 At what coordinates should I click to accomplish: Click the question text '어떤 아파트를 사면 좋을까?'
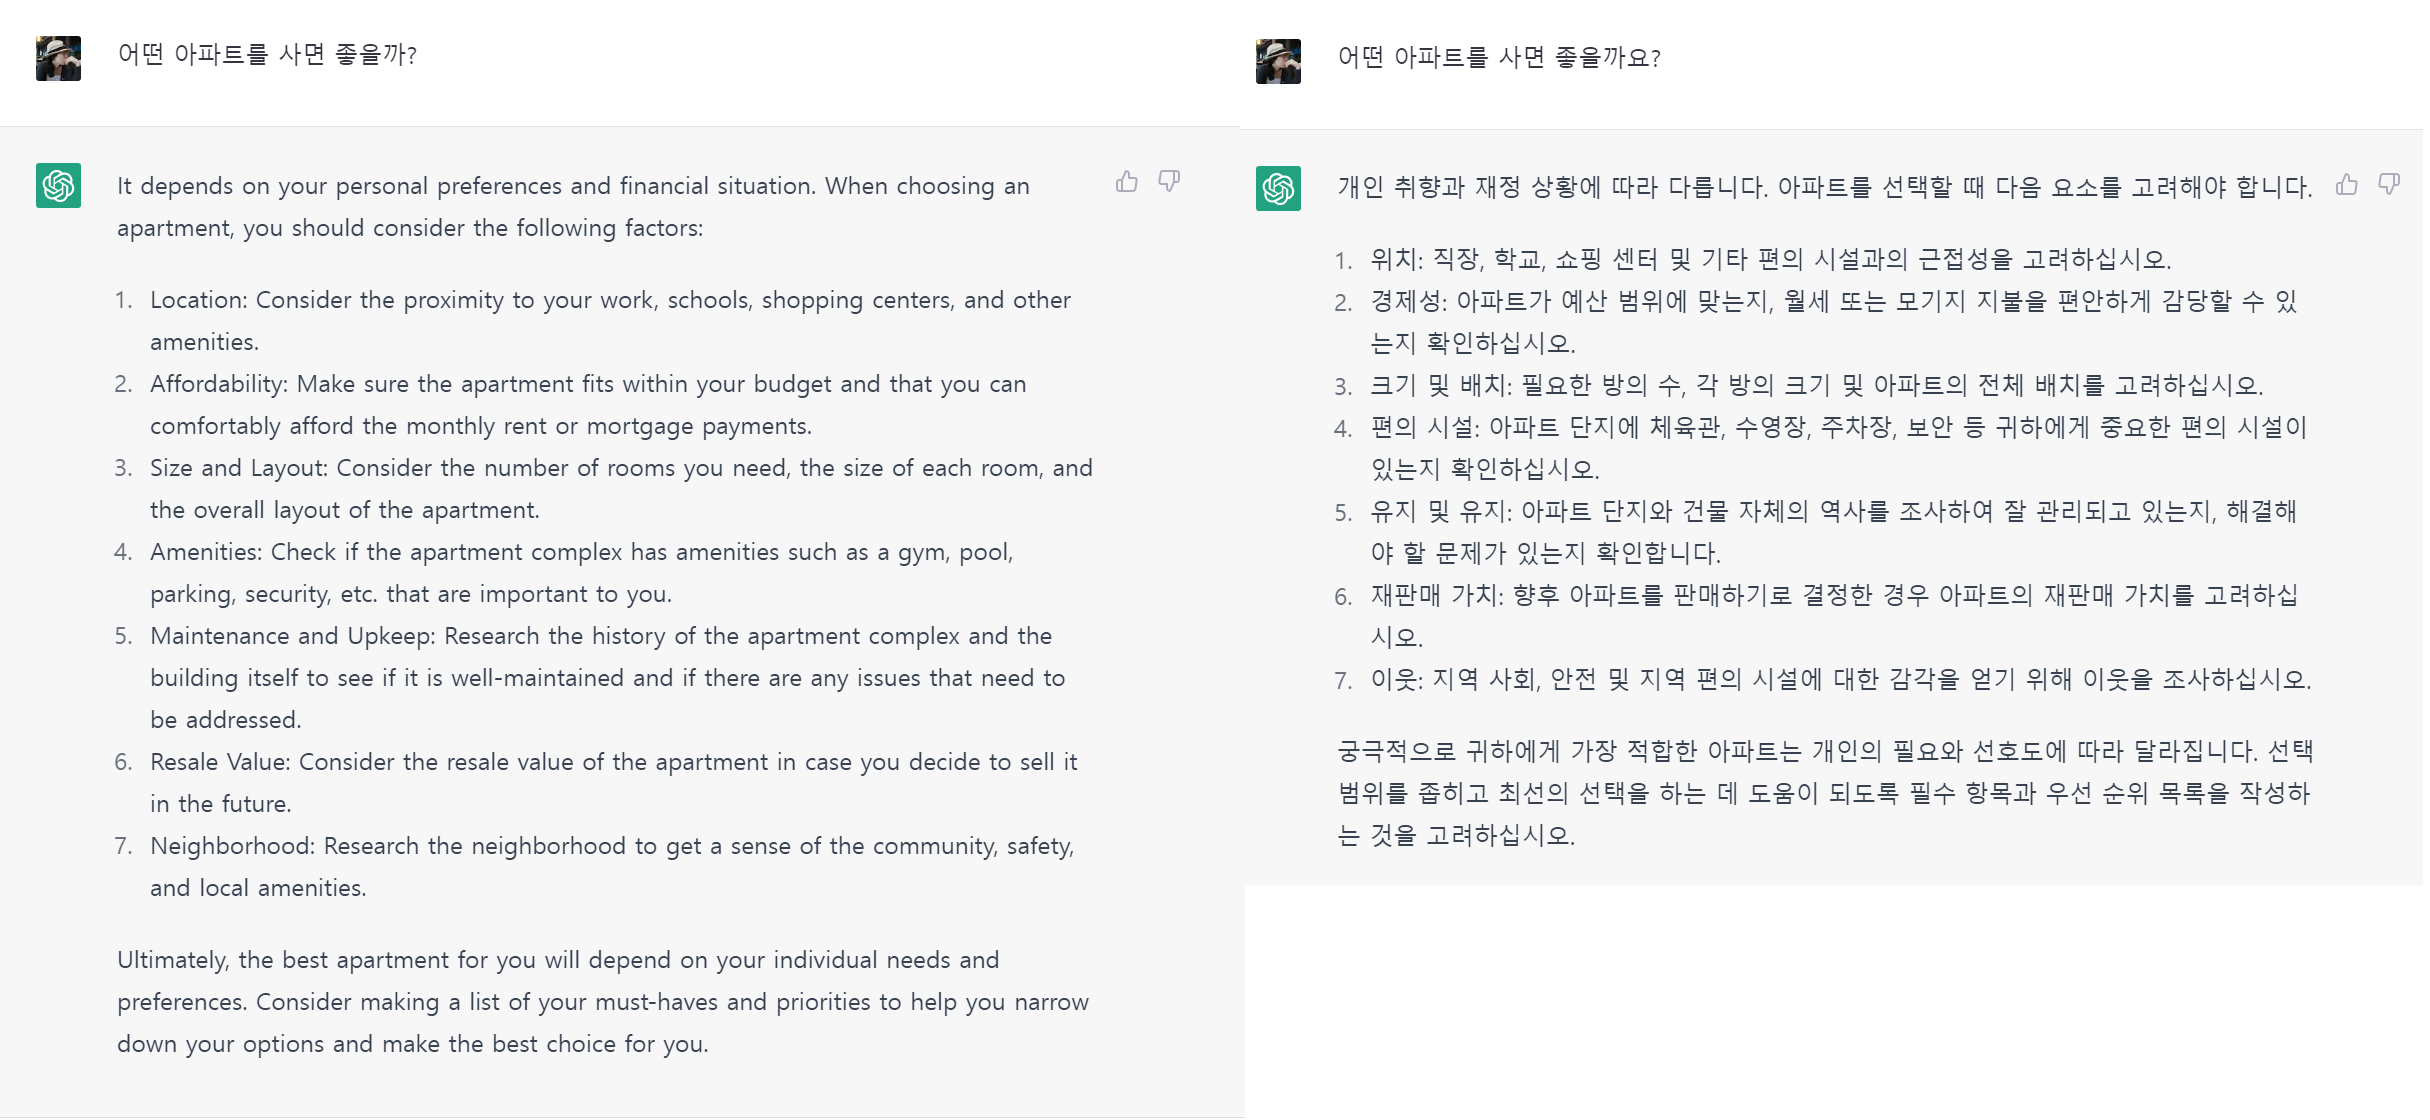(x=267, y=55)
